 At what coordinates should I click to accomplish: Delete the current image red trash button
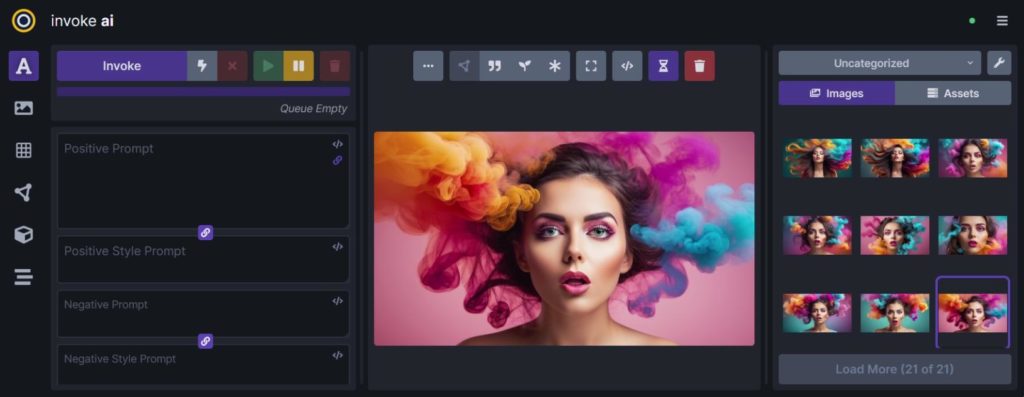(x=699, y=66)
